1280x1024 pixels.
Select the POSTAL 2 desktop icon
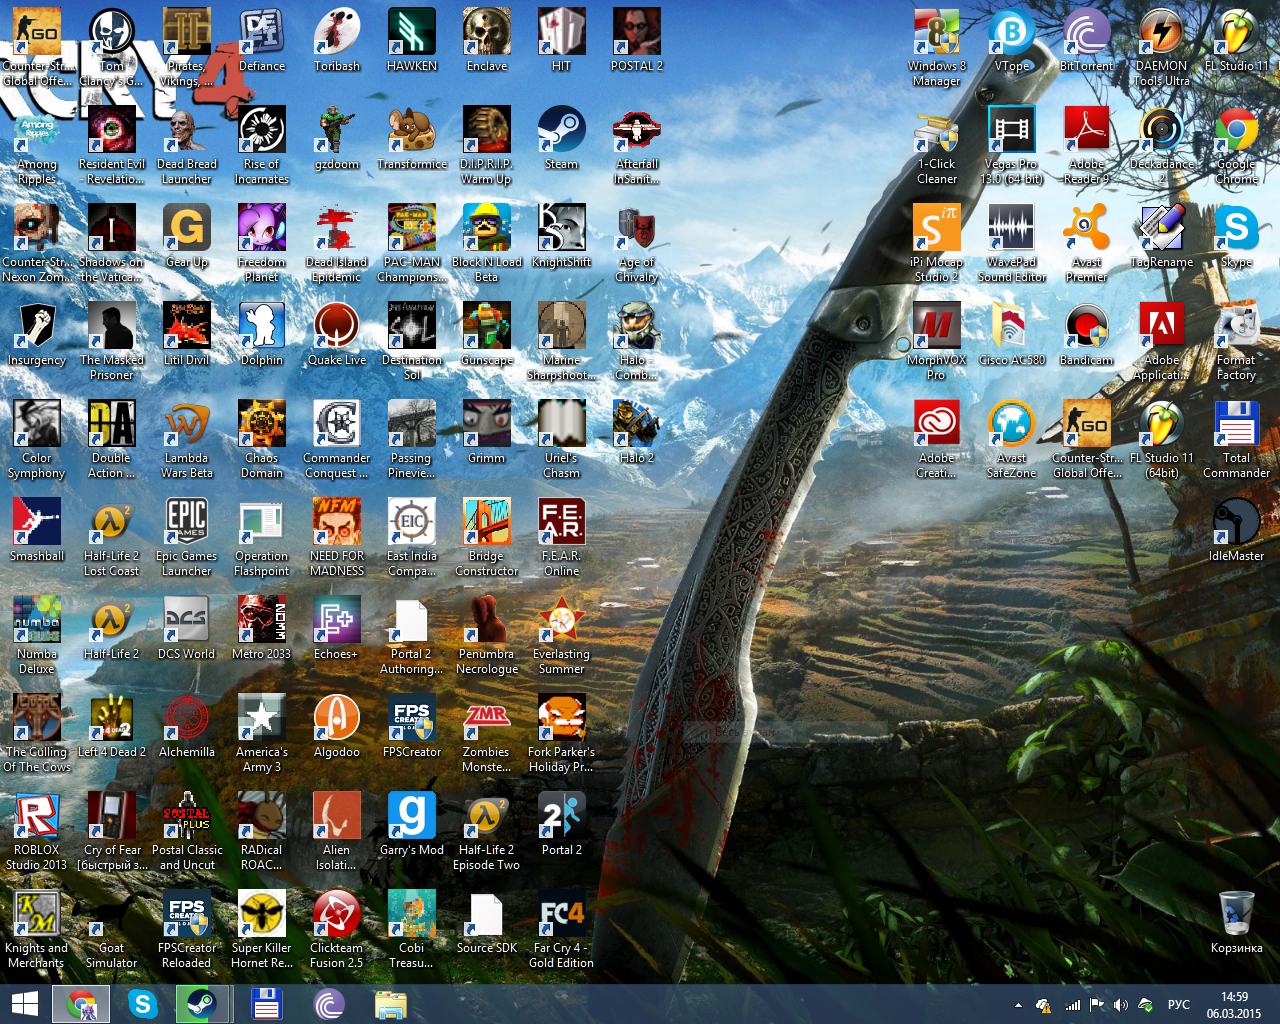click(x=637, y=40)
